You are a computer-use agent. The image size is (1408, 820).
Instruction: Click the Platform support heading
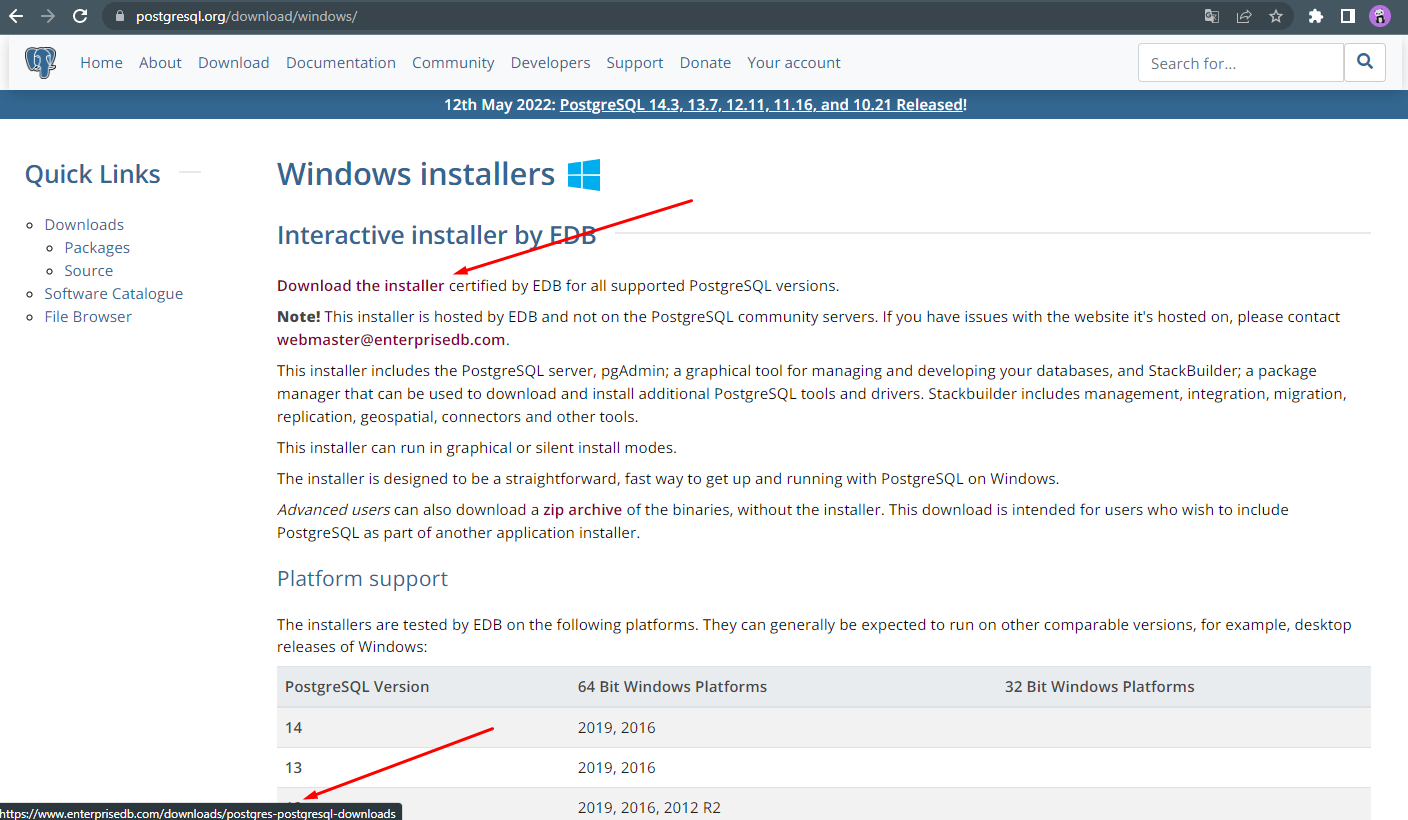click(x=362, y=579)
